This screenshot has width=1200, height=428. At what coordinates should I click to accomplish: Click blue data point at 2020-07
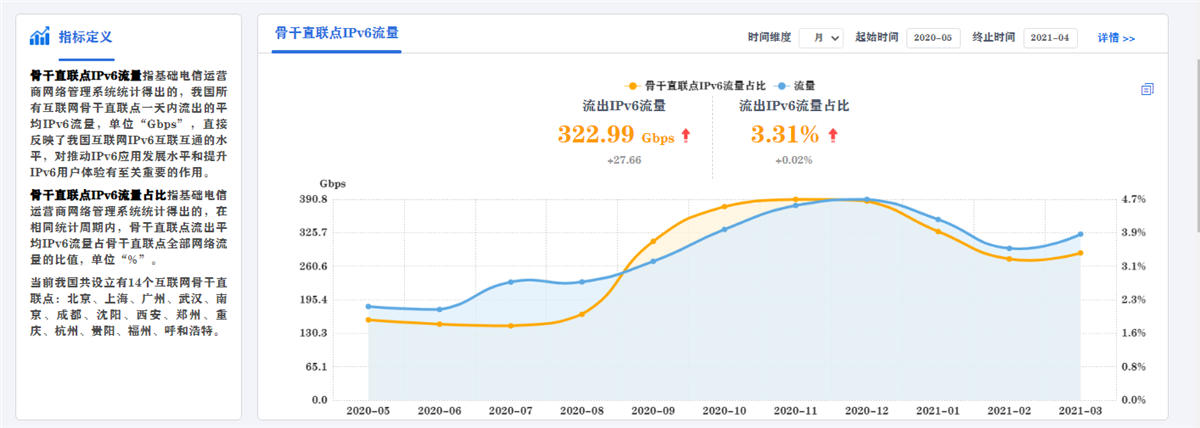(x=510, y=282)
